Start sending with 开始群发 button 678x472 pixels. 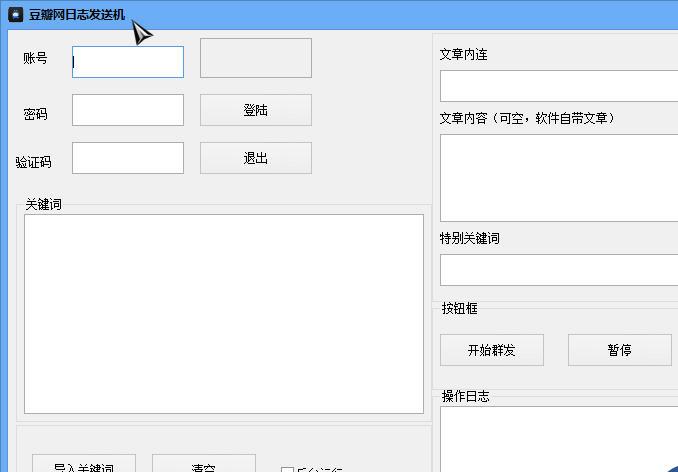point(492,350)
